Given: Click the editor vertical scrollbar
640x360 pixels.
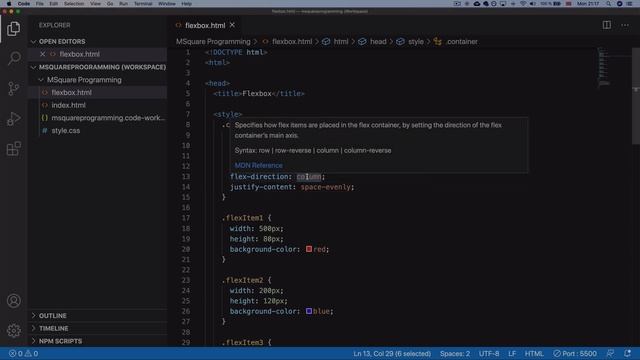Looking at the screenshot, I should coord(636,96).
